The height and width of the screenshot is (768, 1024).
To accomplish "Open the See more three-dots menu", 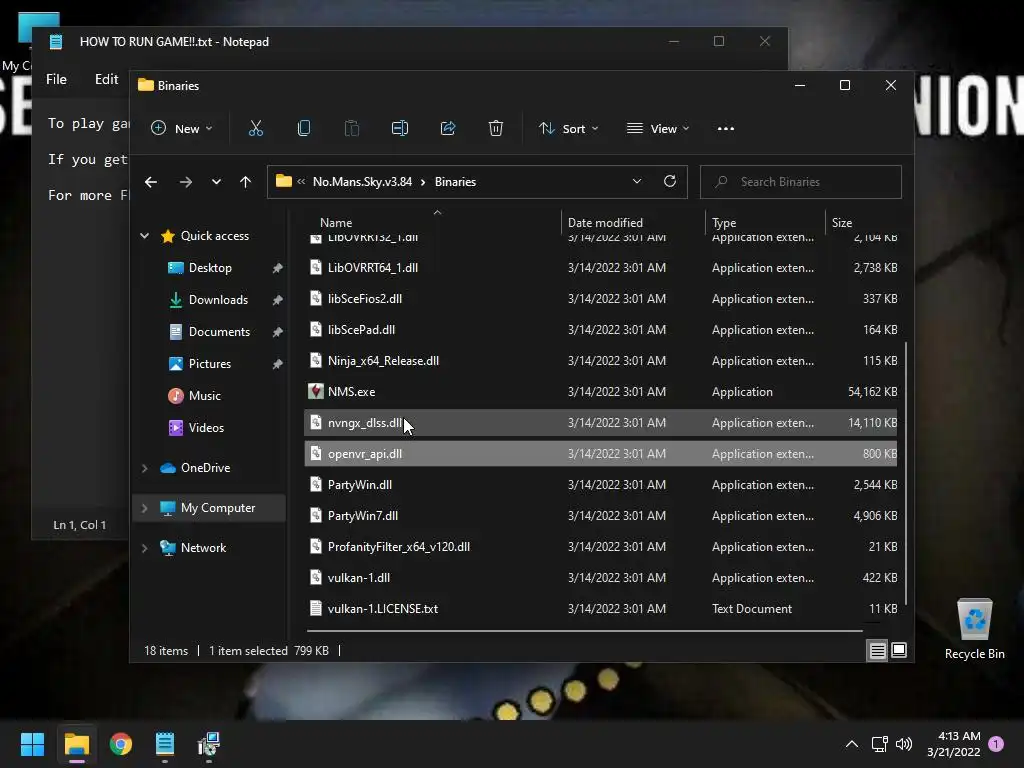I will click(726, 129).
